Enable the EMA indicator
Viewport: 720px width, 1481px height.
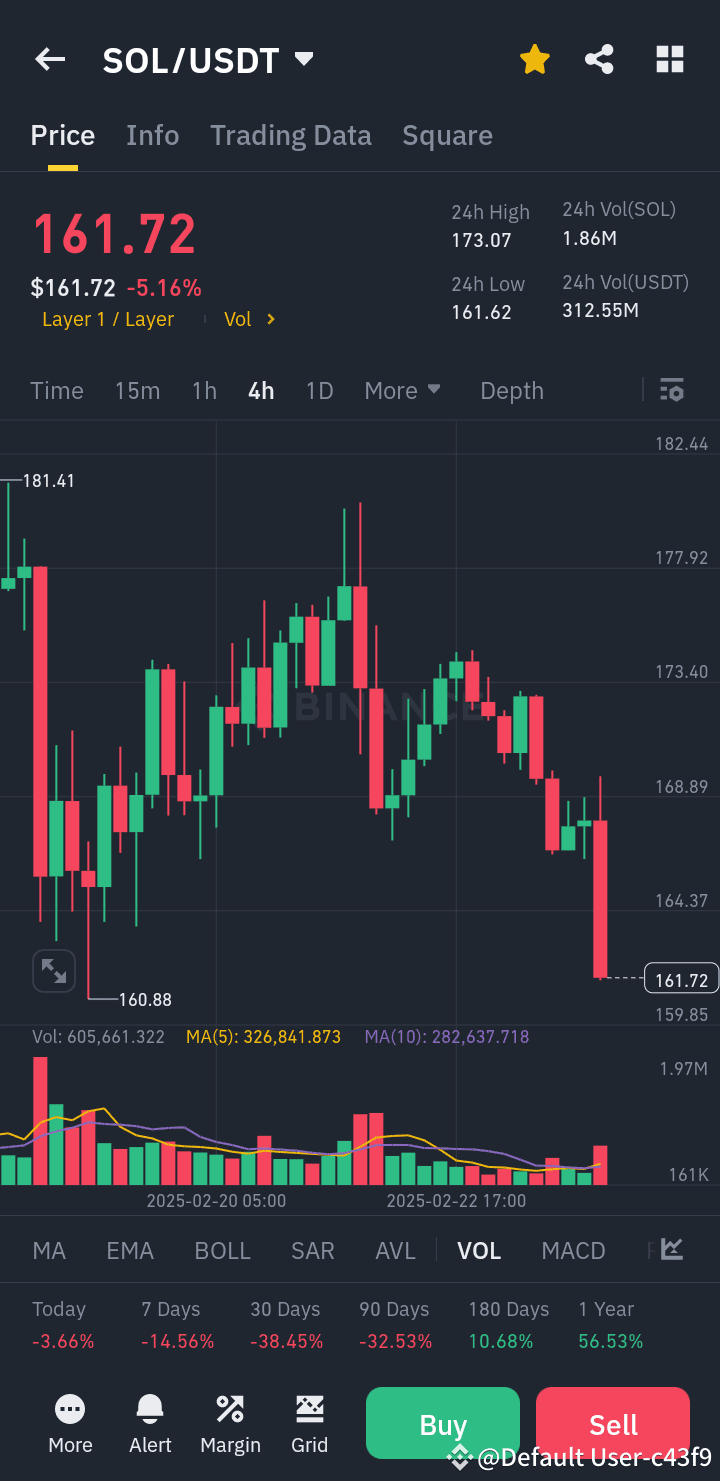[130, 1250]
